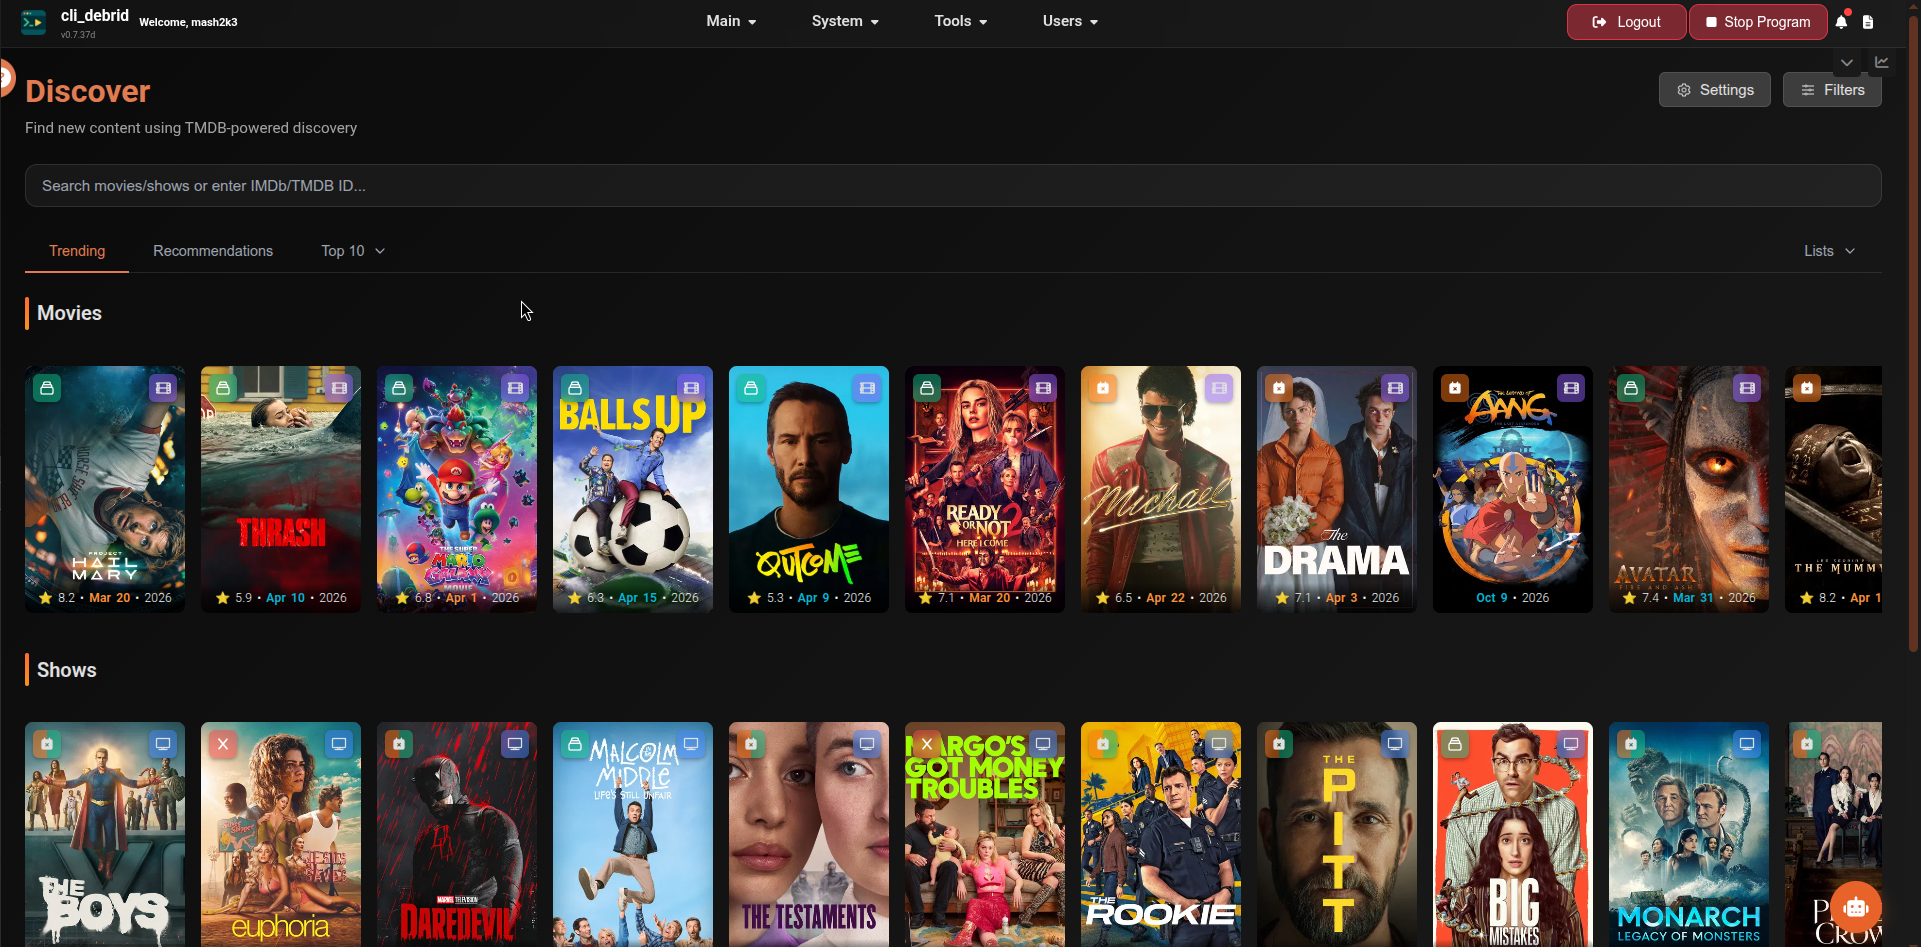This screenshot has width=1921, height=947.
Task: Click the green status badge on Outcome
Action: 751,387
